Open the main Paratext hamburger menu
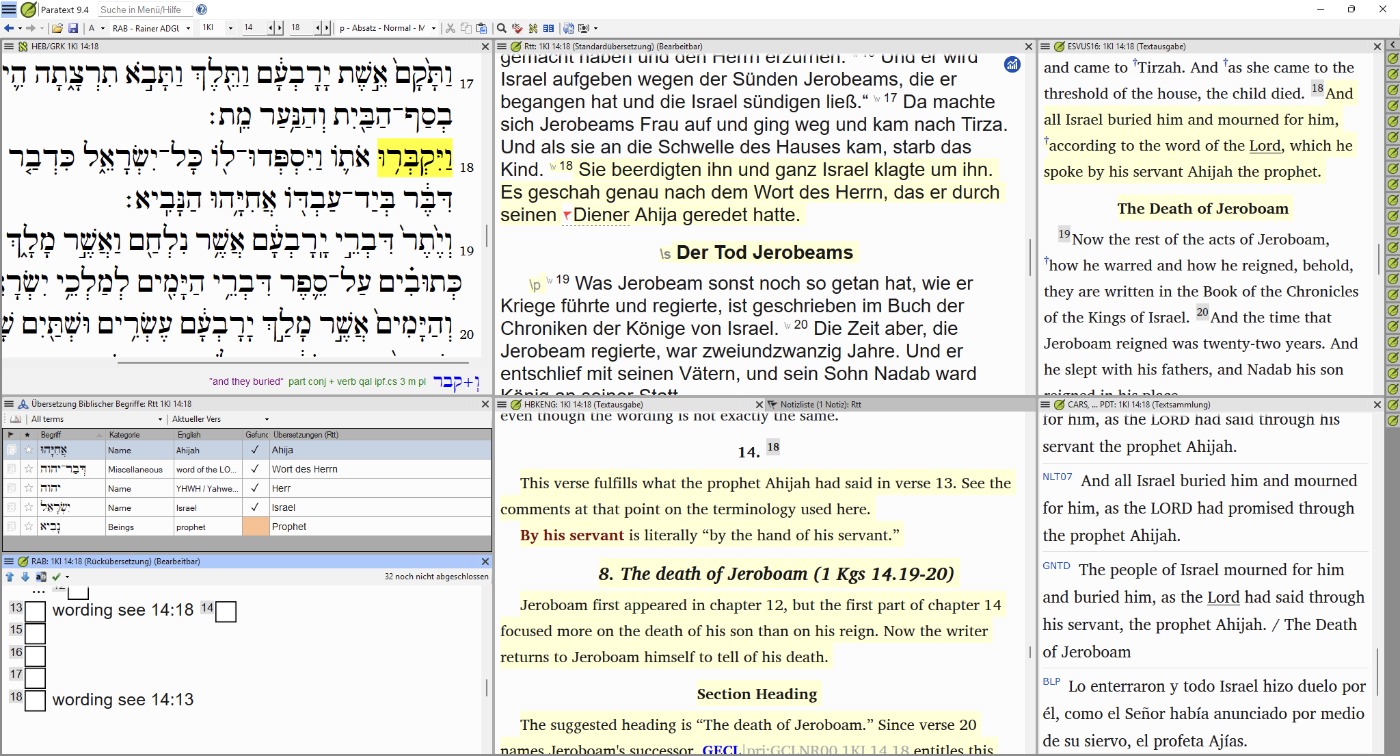 click(8, 9)
